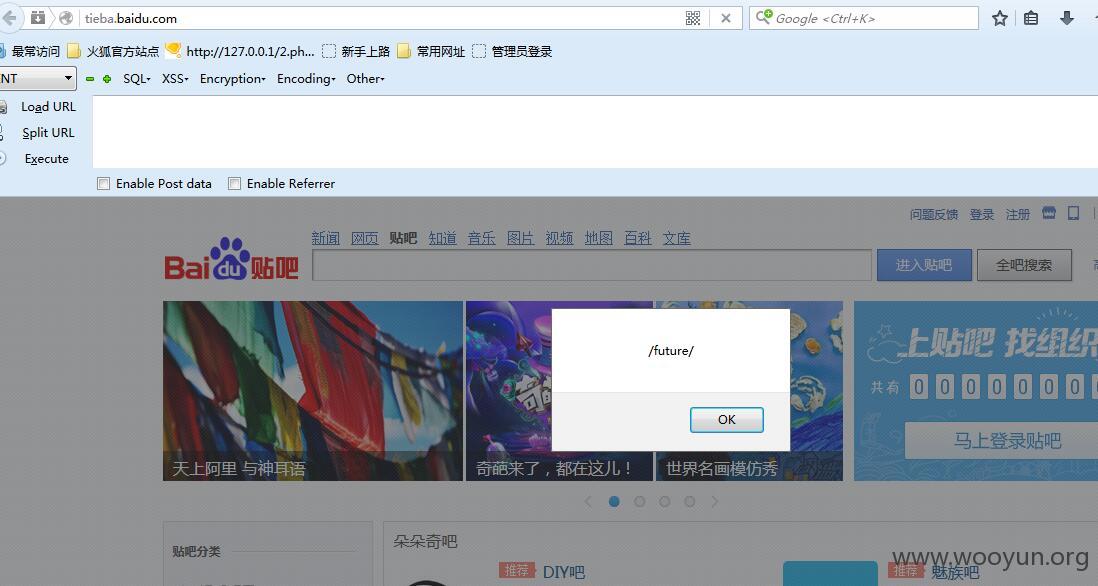
Task: Click OK in the /future/ alert dialog
Action: point(726,419)
